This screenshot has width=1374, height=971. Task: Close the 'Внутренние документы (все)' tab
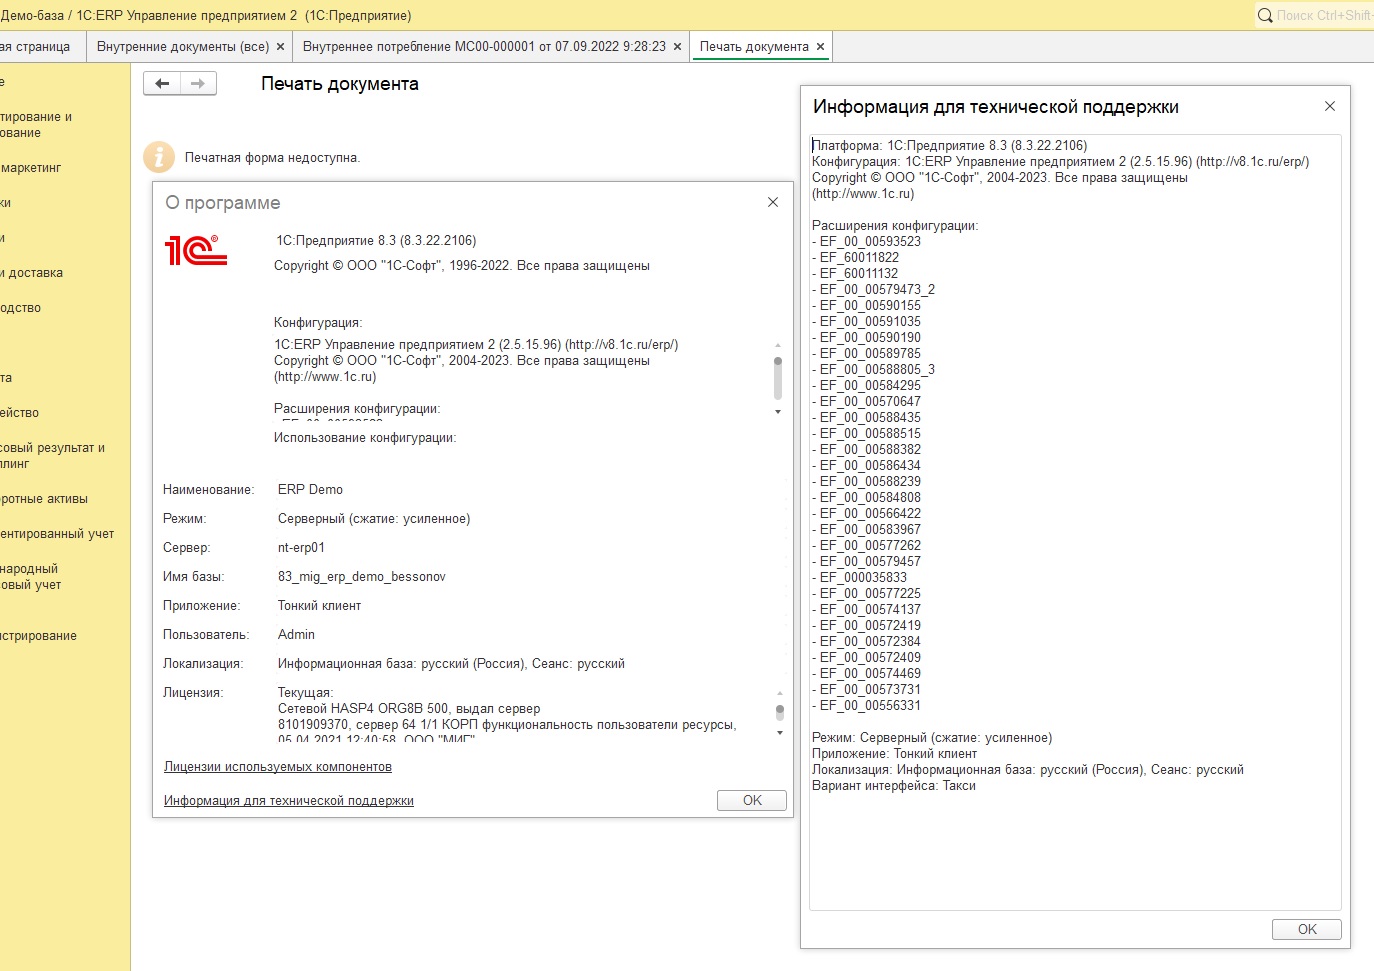click(x=280, y=47)
